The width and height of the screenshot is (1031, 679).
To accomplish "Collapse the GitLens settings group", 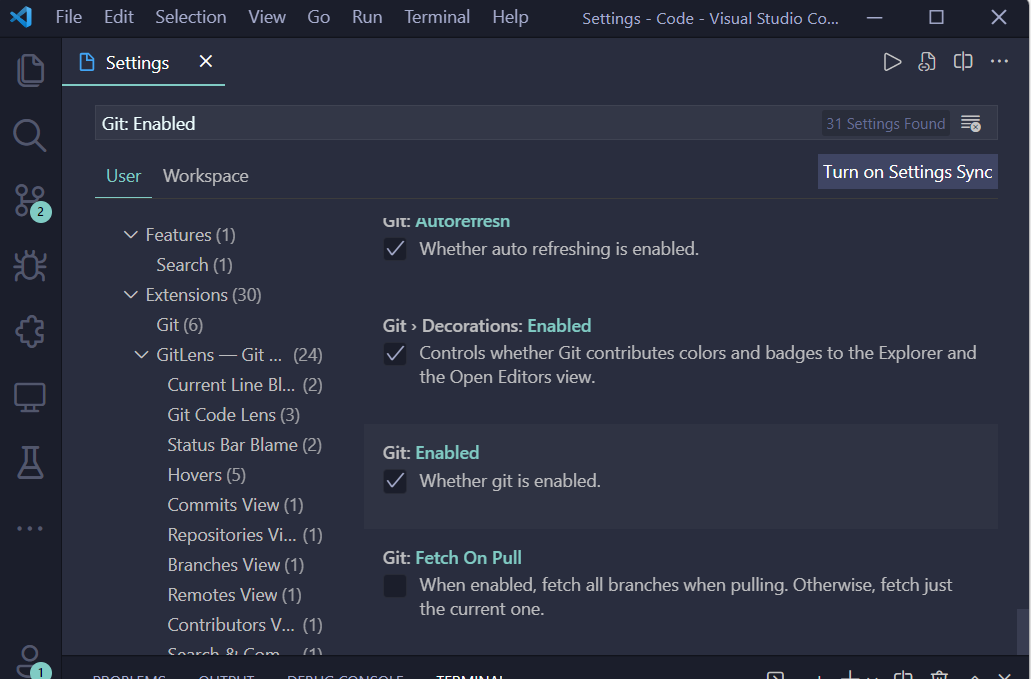I will (142, 355).
